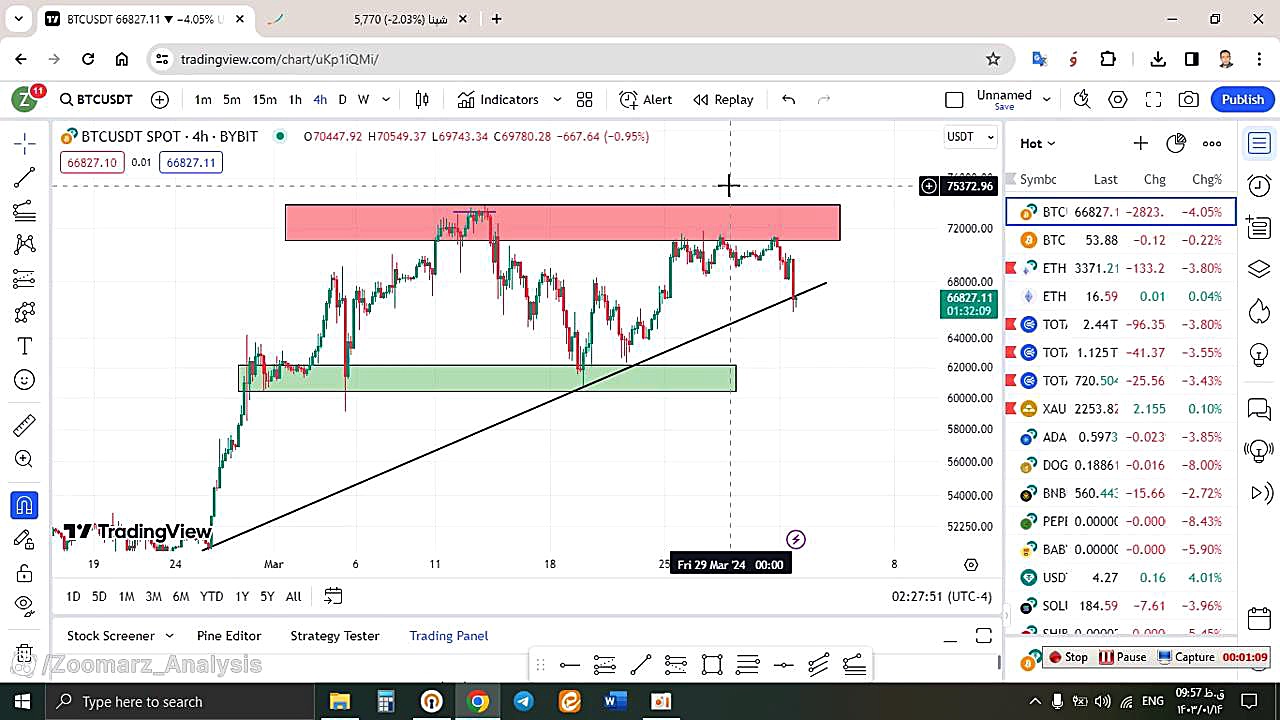1280x720 pixels.
Task: Switch to the 1h timeframe
Action: coord(295,99)
